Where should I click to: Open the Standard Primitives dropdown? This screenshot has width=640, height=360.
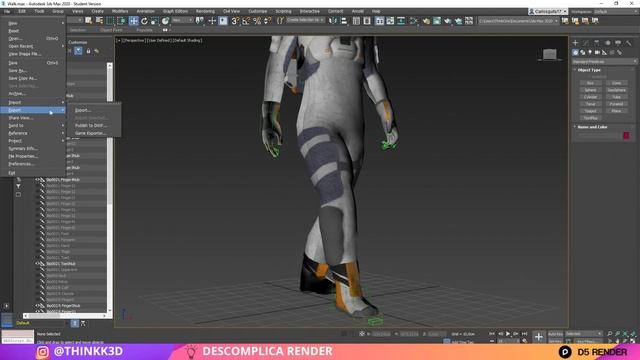tap(604, 62)
